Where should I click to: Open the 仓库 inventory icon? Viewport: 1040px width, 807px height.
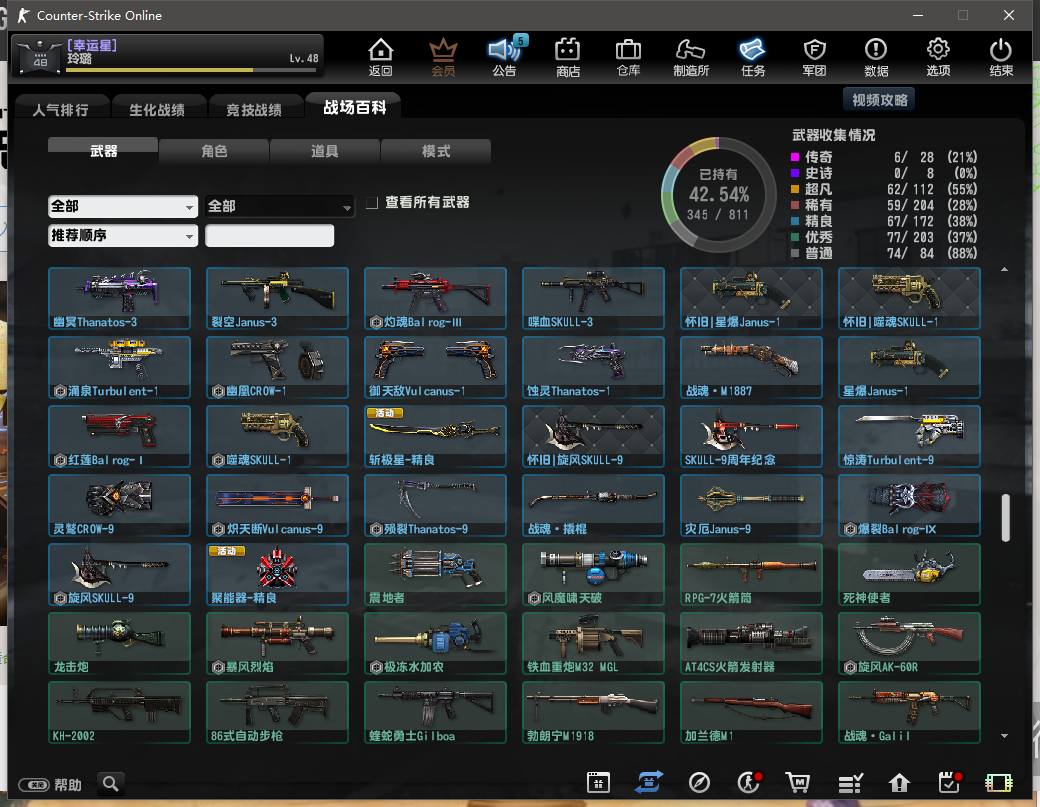[x=628, y=57]
